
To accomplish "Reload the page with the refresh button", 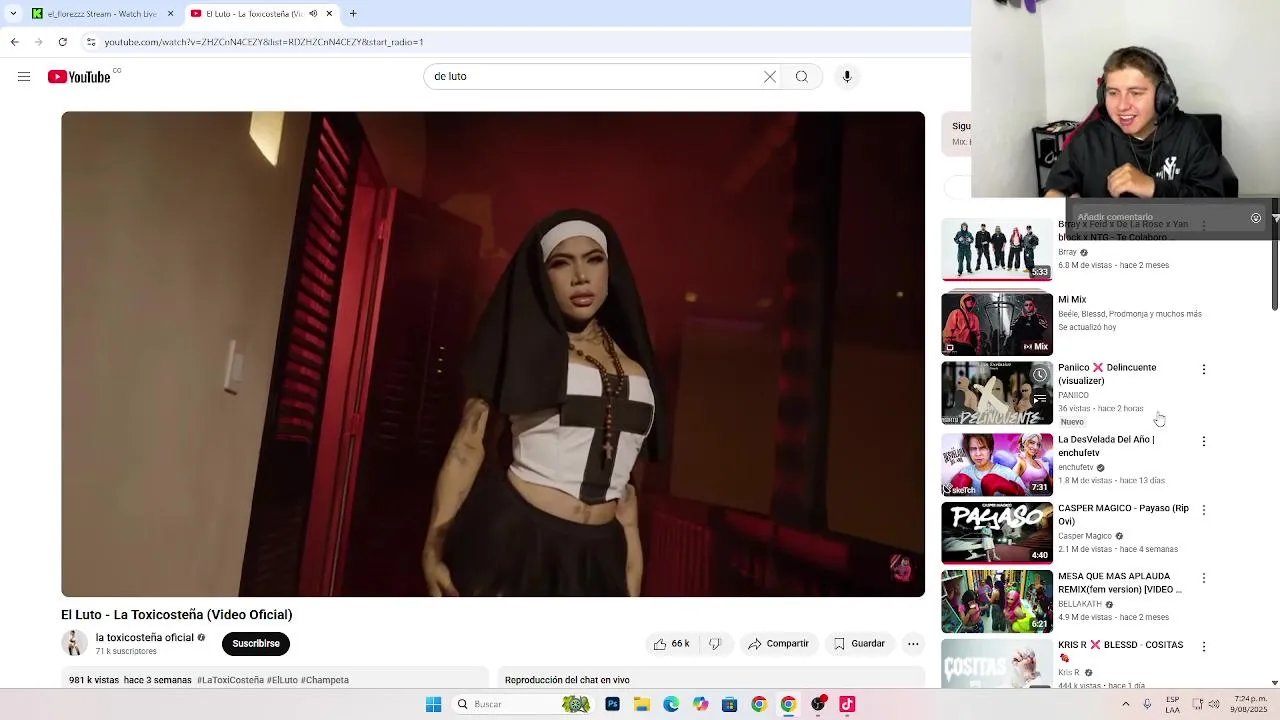I will pyautogui.click(x=62, y=42).
